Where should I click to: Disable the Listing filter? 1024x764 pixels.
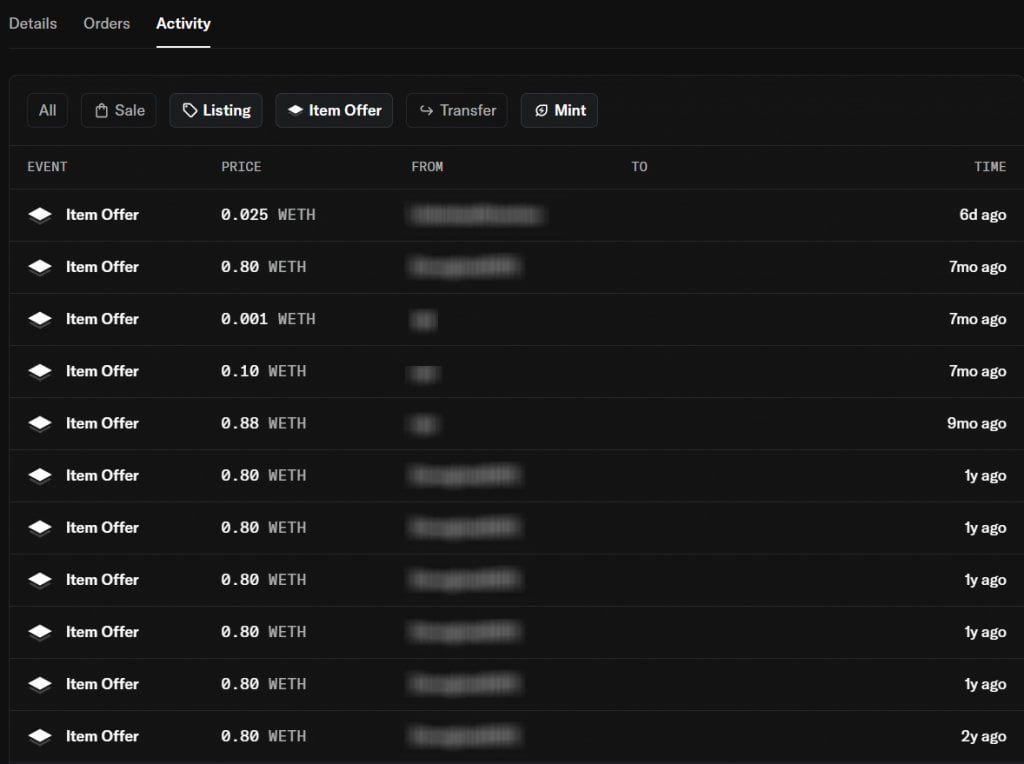[216, 110]
